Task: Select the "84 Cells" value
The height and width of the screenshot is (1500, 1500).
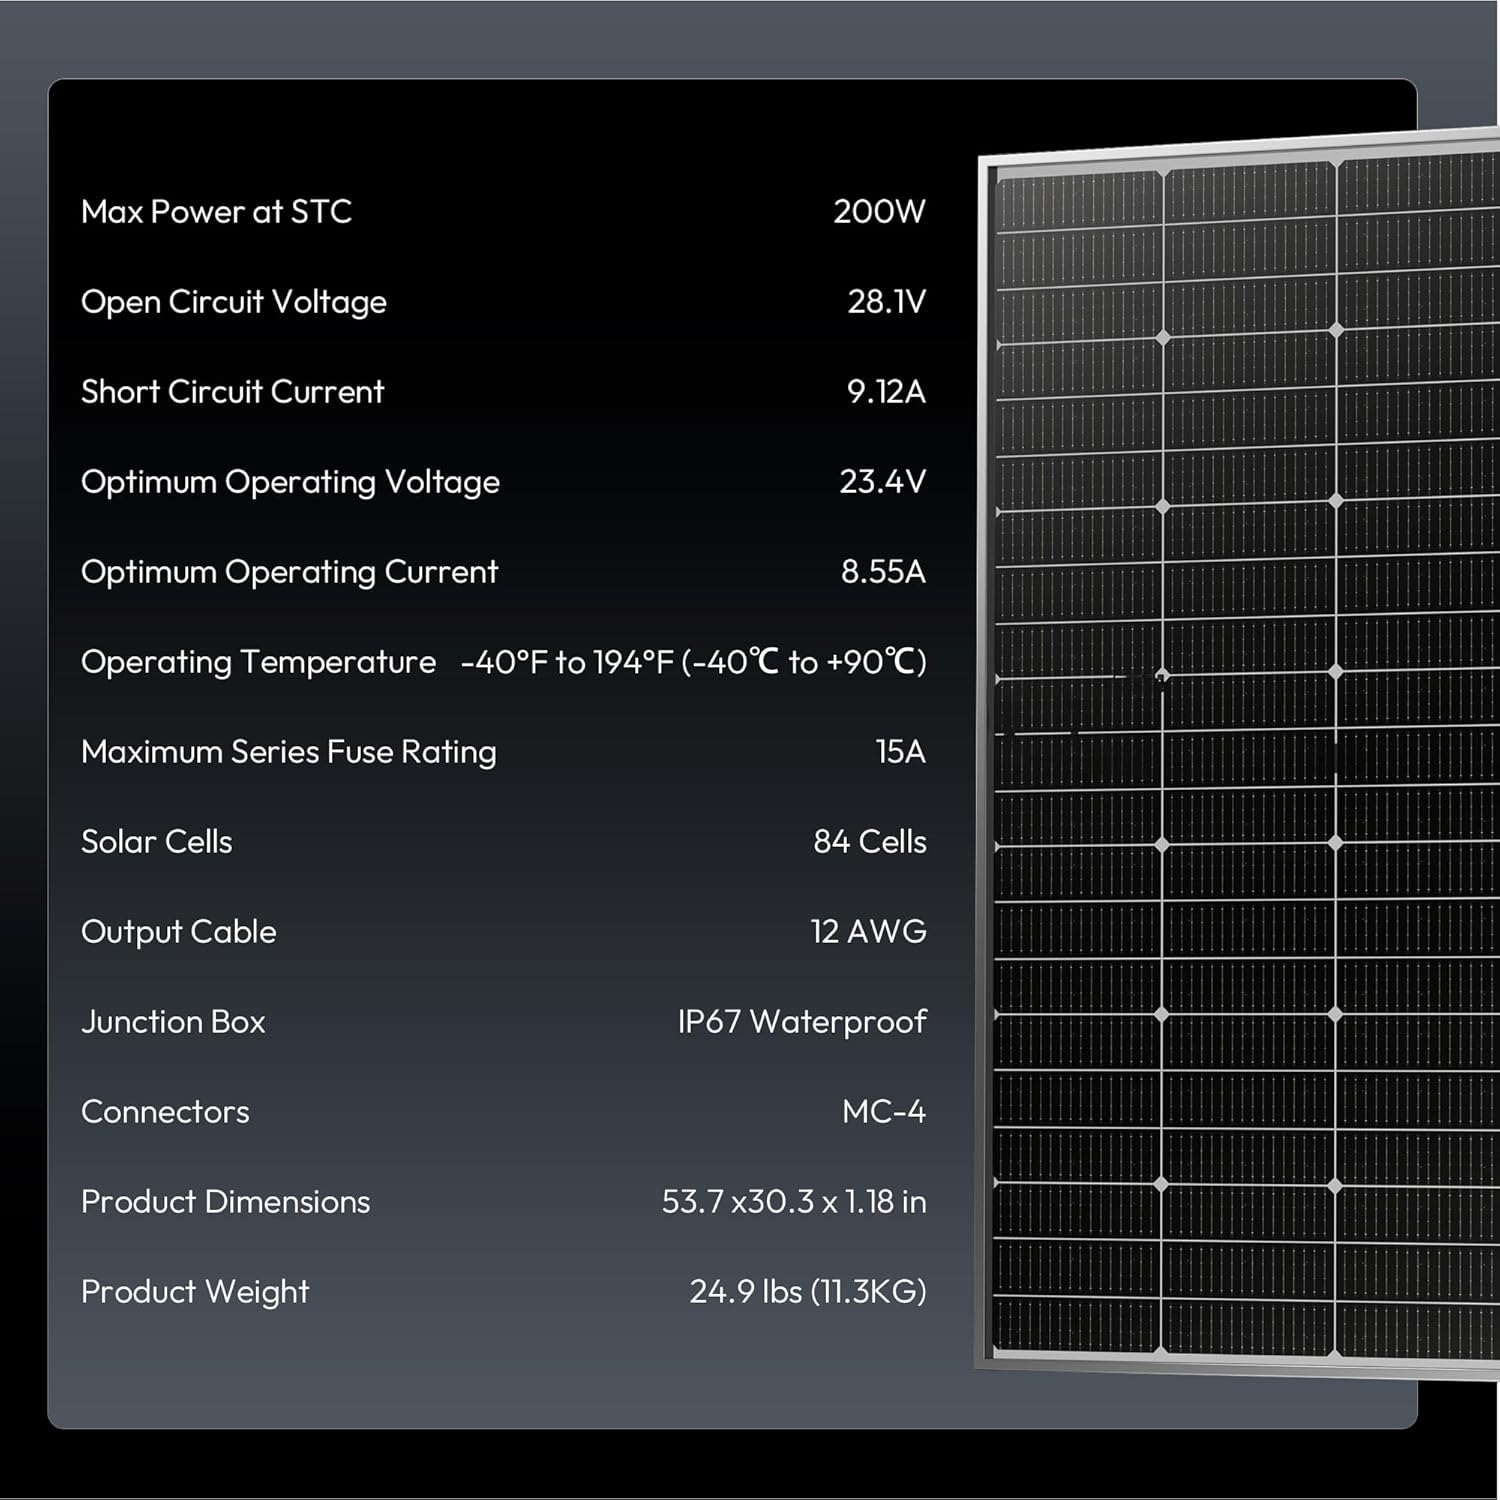Action: tap(869, 842)
